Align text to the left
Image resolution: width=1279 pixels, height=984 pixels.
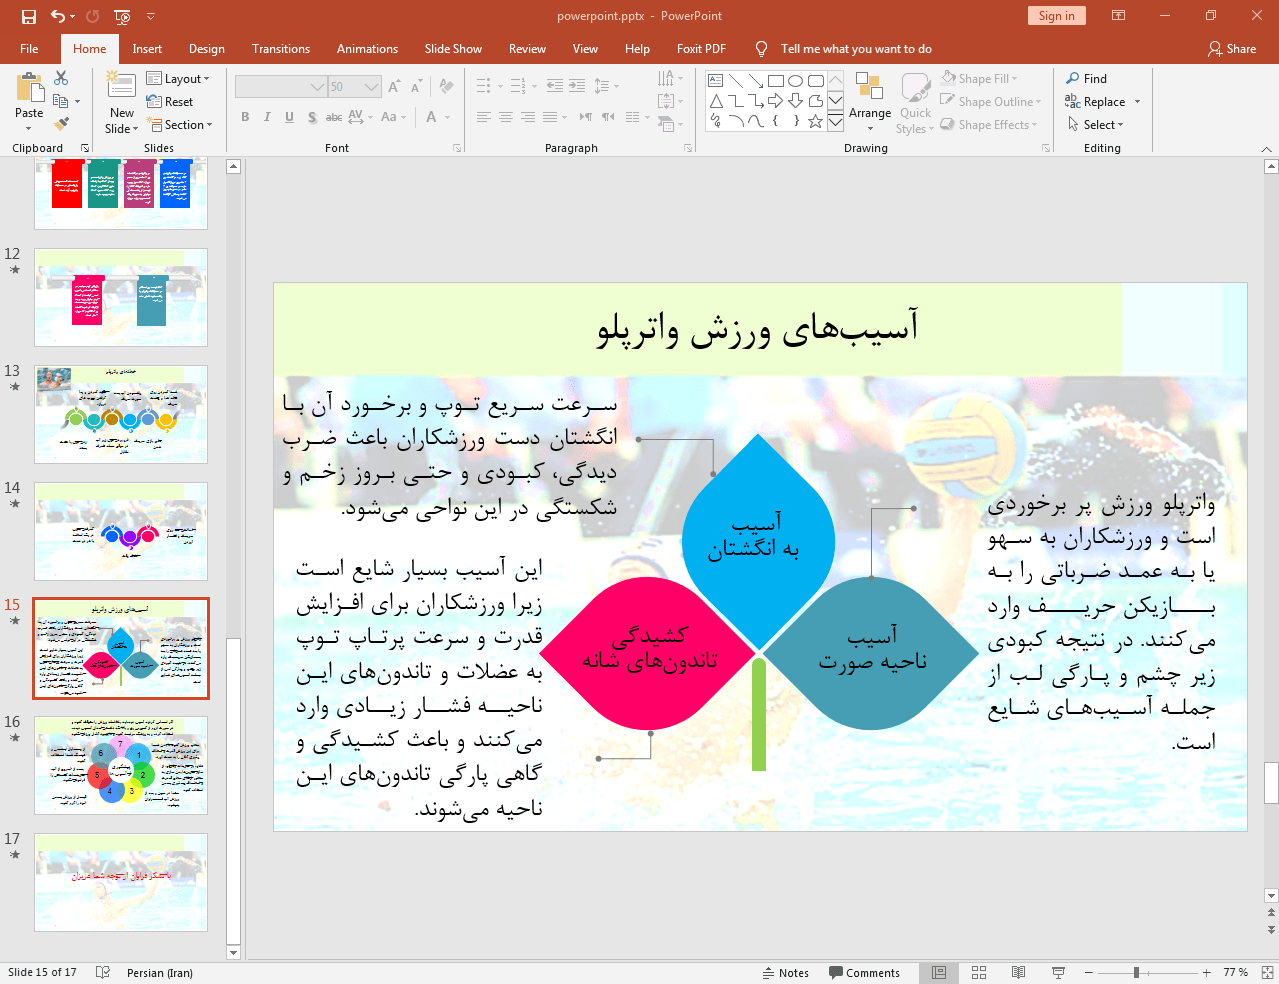click(483, 117)
